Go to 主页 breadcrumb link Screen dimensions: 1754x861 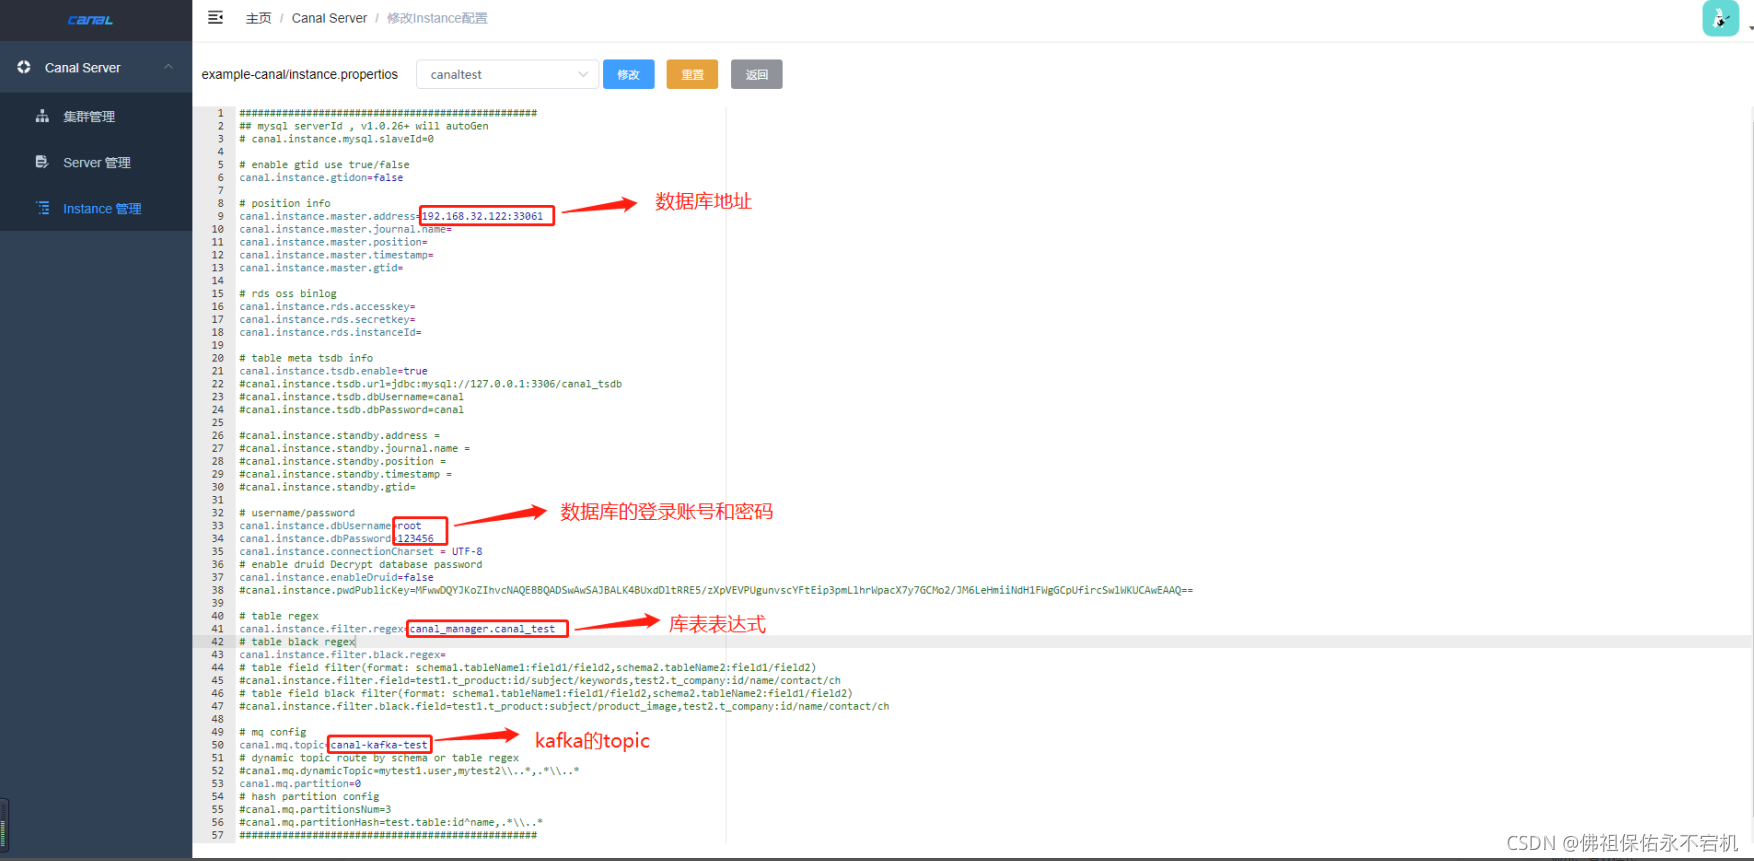(259, 18)
